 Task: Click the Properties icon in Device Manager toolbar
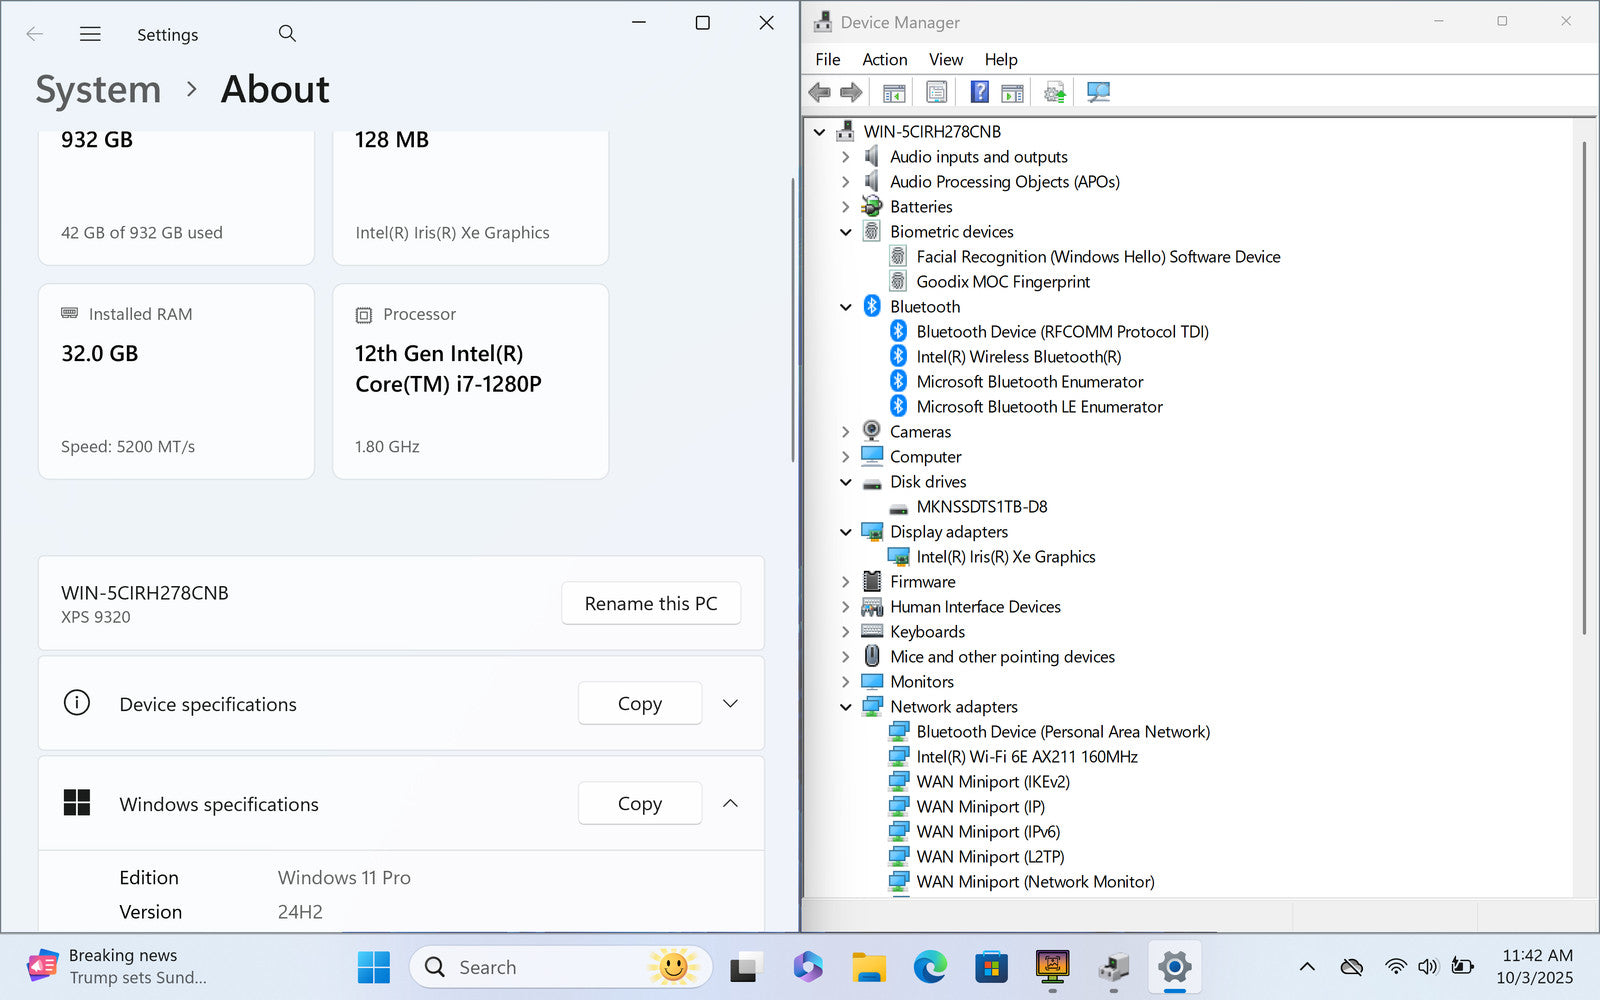[x=936, y=93]
